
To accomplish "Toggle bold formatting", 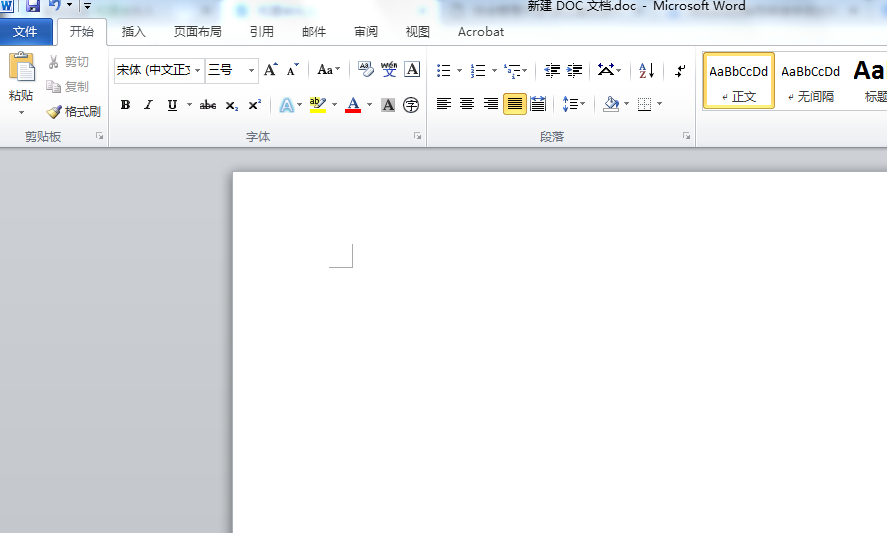I will [x=126, y=105].
